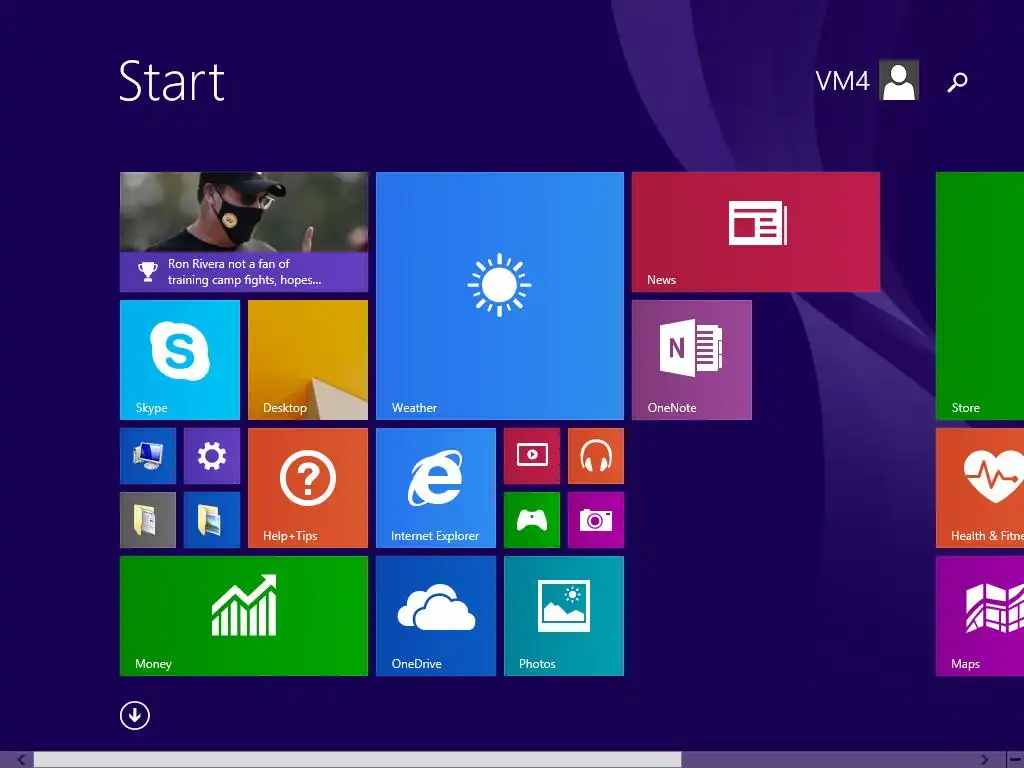
Task: Open the Photos tile
Action: pyautogui.click(x=564, y=616)
